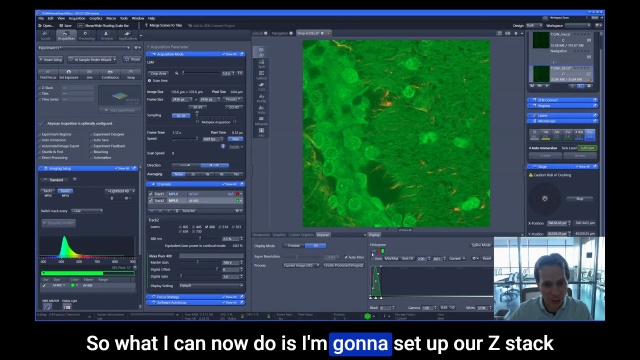
Task: Click the Find Focus icon button
Action: [x=48, y=74]
